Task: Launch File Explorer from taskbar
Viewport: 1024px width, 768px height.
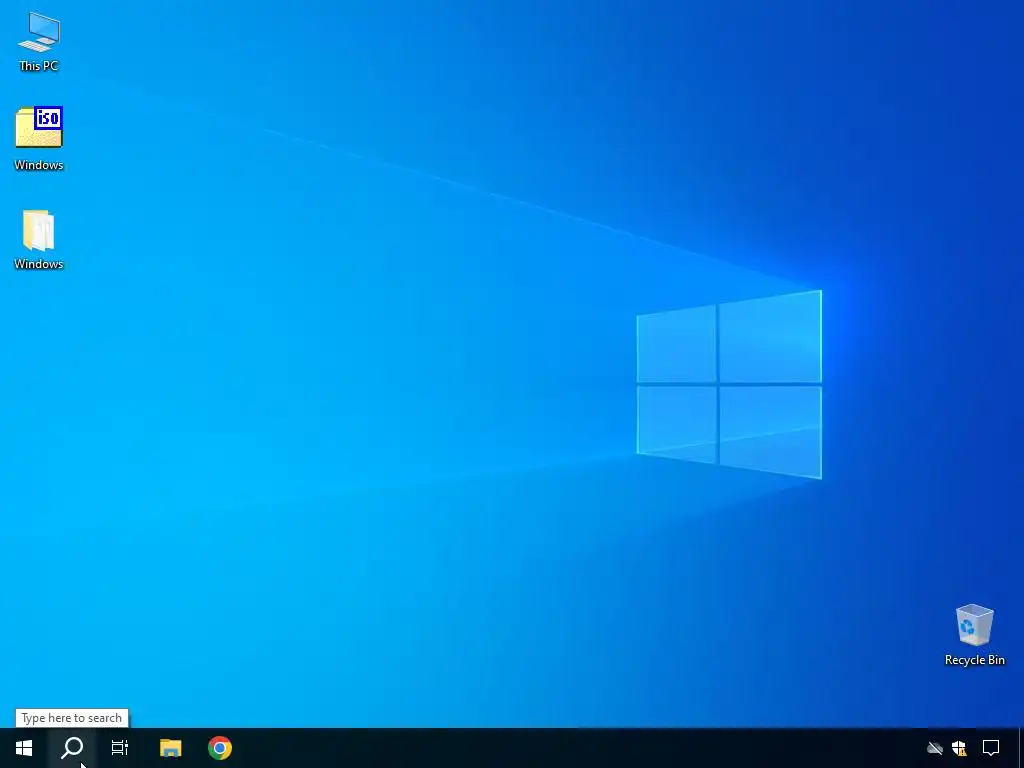Action: point(170,748)
